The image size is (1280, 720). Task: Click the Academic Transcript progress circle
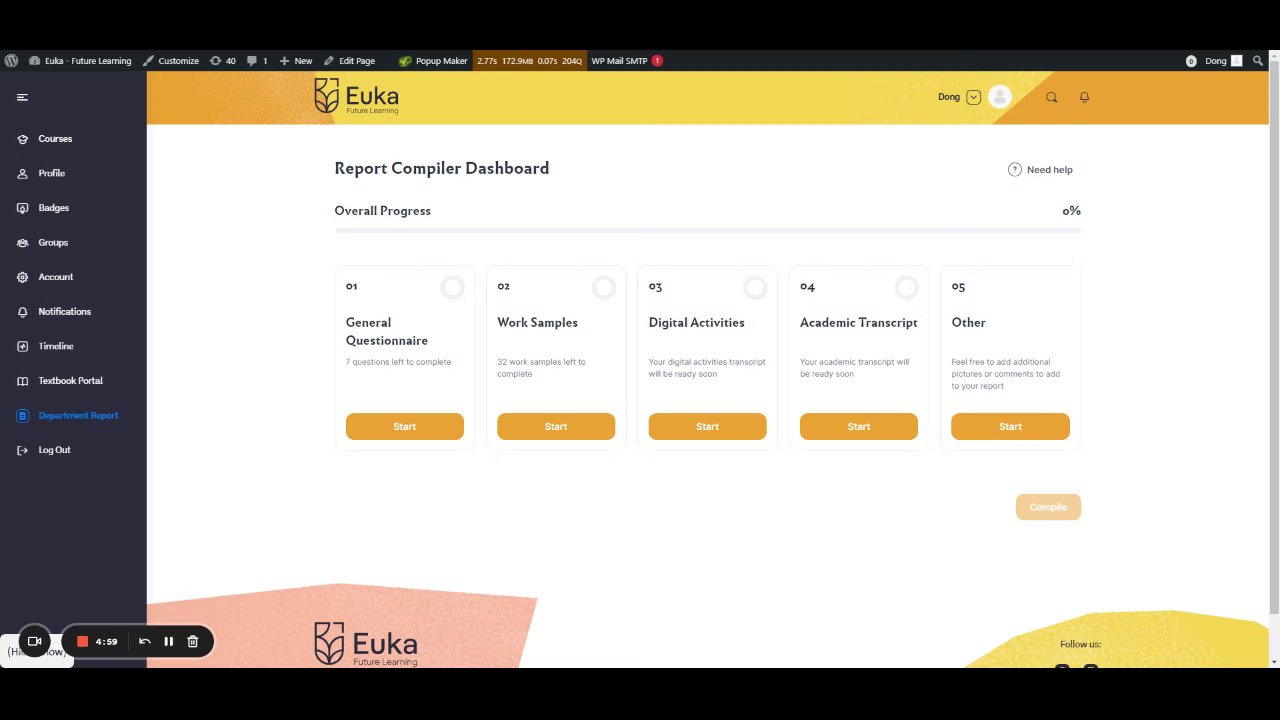point(906,288)
